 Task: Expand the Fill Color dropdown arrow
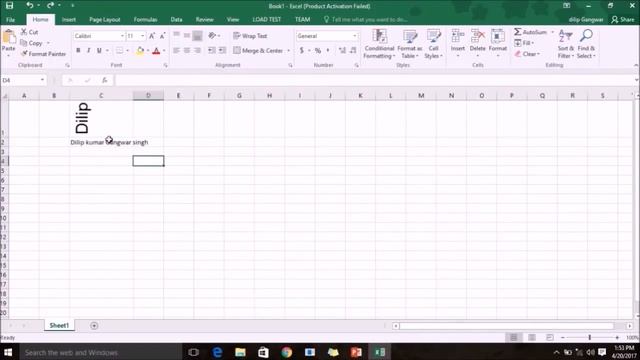[147, 51]
